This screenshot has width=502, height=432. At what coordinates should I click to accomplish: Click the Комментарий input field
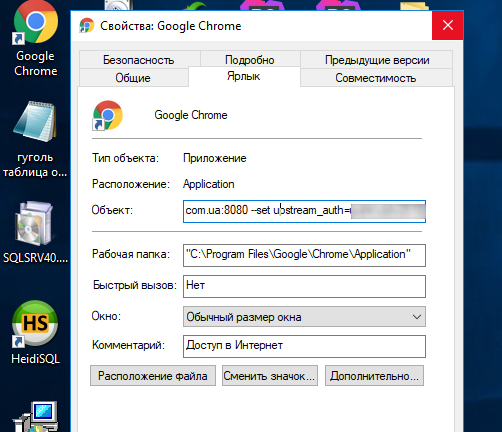(x=304, y=346)
